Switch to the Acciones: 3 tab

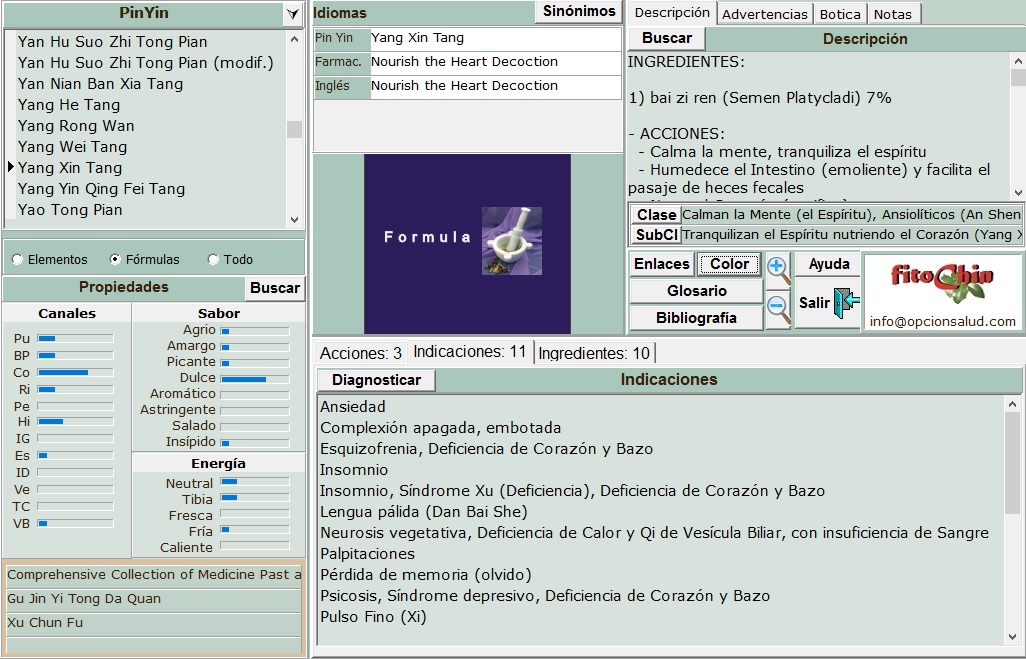pos(361,353)
